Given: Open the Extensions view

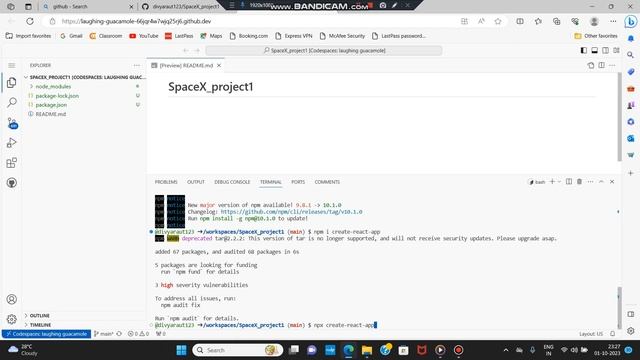Looking at the screenshot, I should (x=11, y=163).
